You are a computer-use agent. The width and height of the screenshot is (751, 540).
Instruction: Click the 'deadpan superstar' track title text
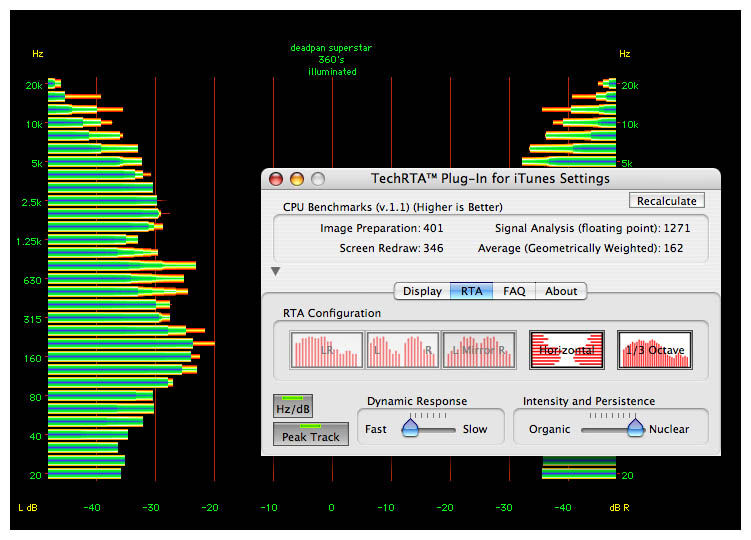(331, 48)
